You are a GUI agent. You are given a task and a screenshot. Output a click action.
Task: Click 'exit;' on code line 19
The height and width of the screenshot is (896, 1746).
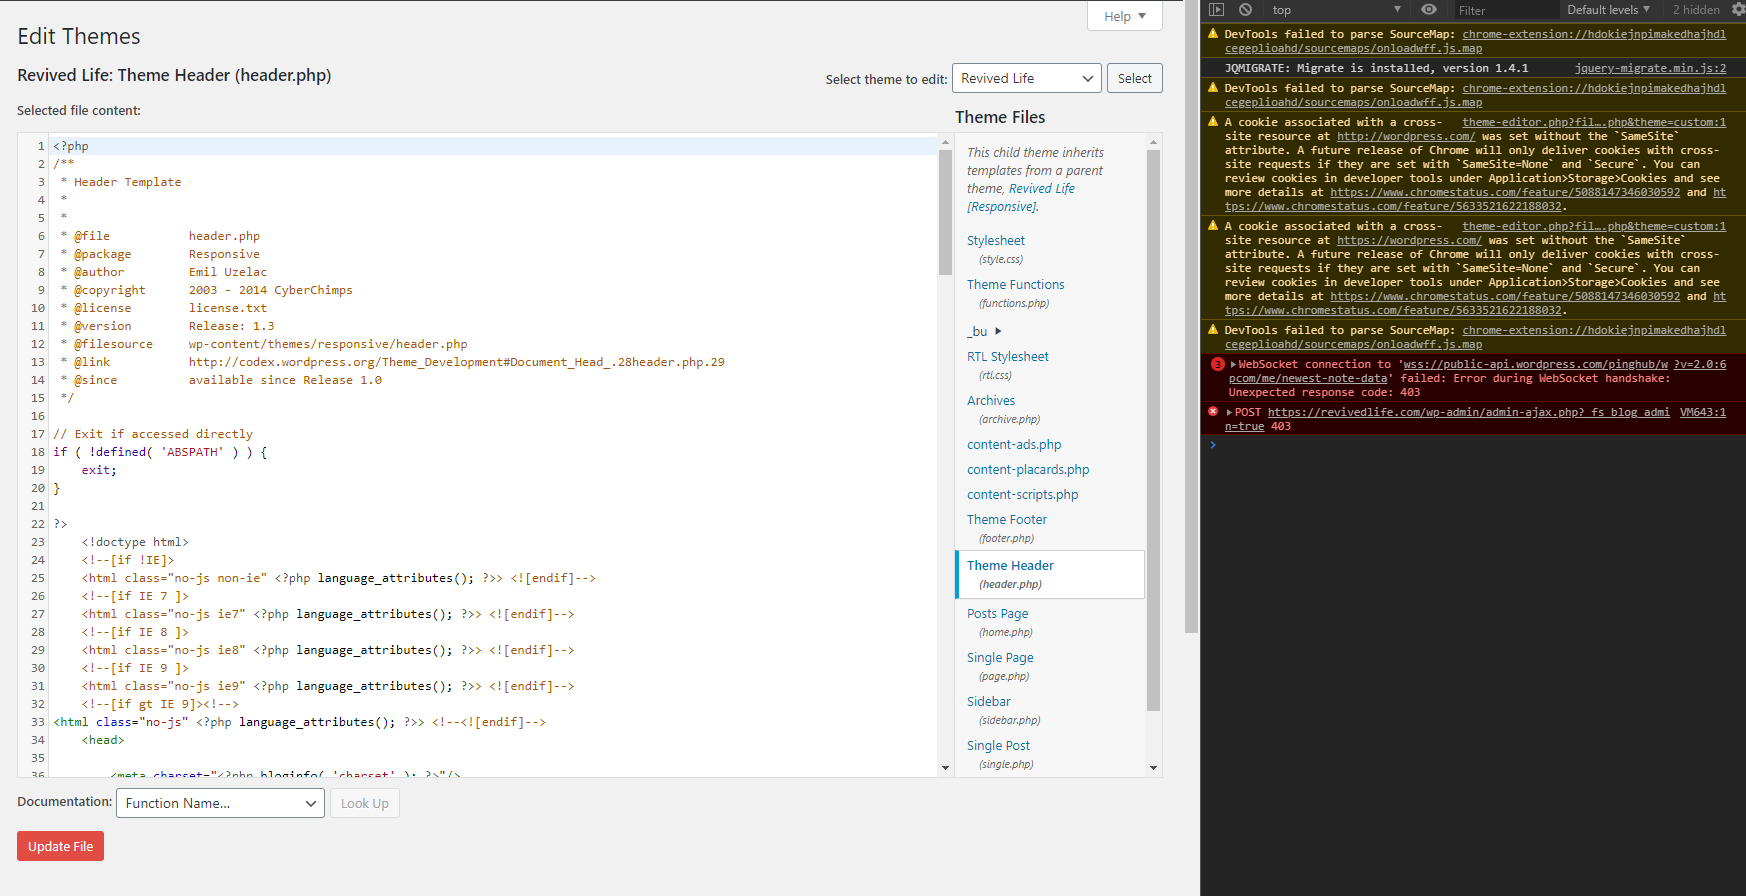coord(99,470)
